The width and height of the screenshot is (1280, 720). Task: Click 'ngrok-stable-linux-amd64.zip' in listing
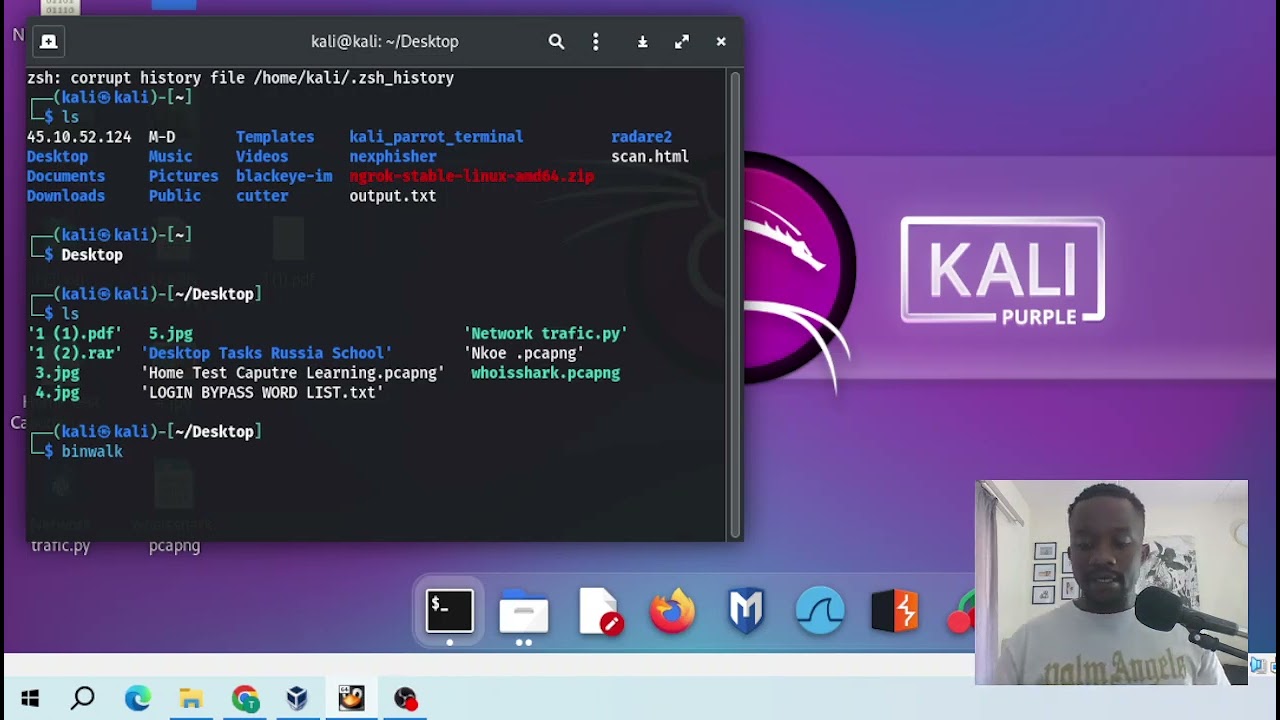(x=471, y=176)
